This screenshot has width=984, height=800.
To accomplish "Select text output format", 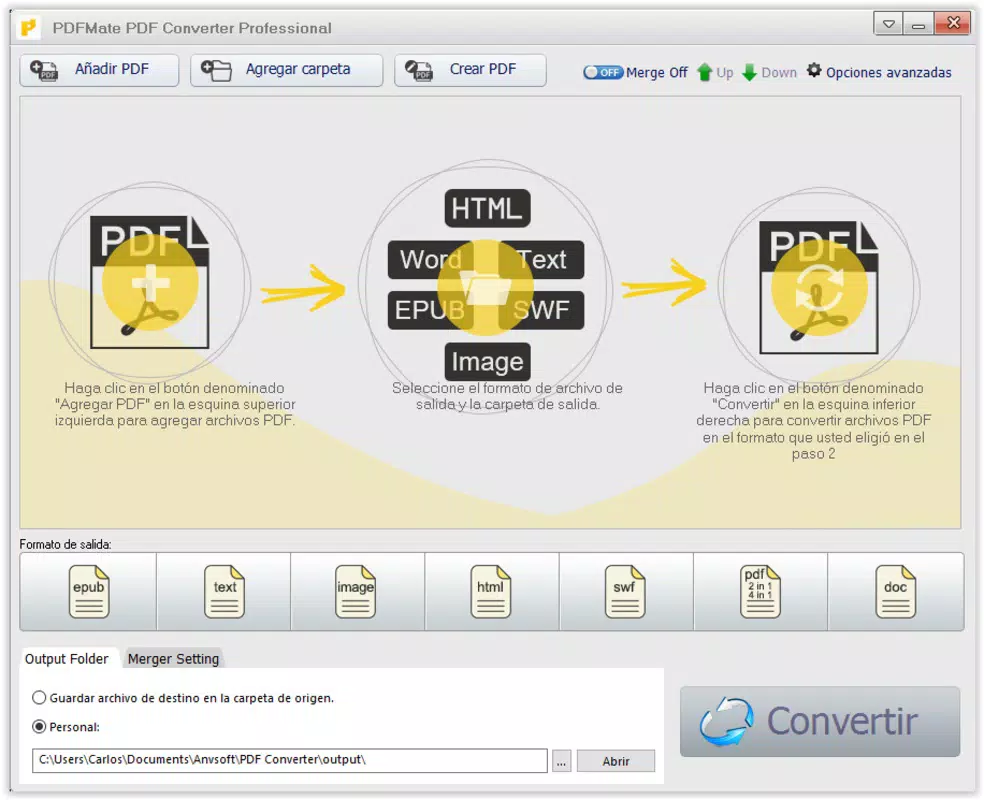I will (x=224, y=591).
